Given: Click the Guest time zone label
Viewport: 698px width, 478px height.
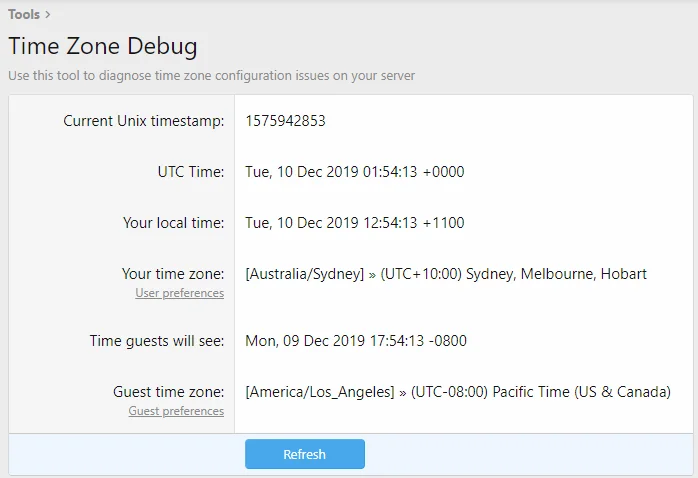Looking at the screenshot, I should coord(167,391).
